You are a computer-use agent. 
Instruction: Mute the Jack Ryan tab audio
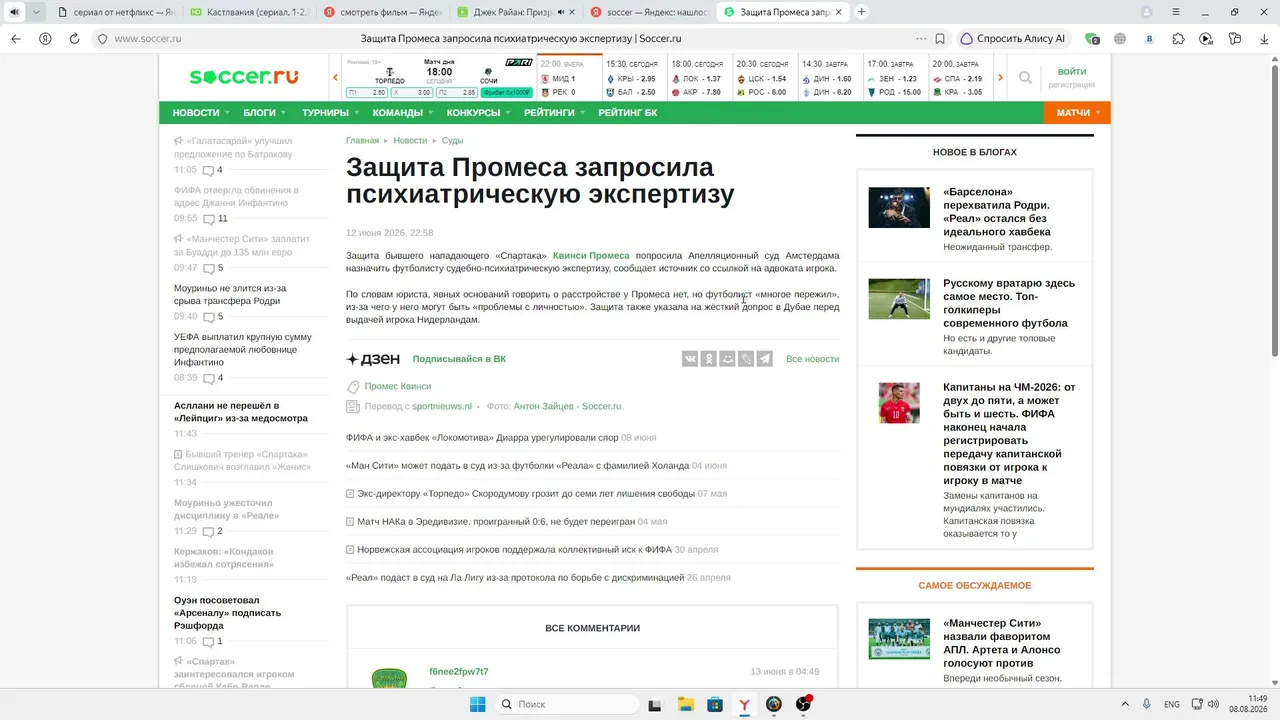(560, 12)
